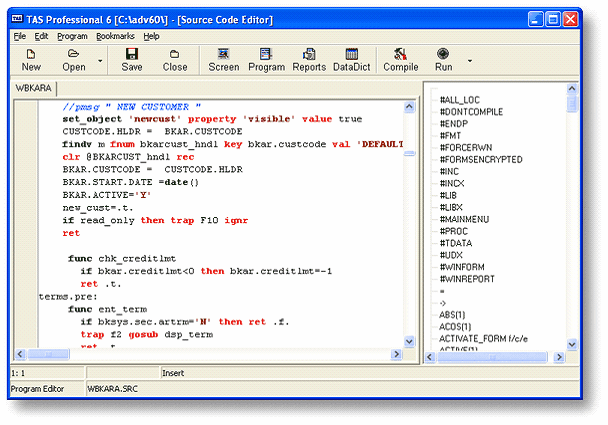Click the Compile toolbar icon
The image size is (608, 425).
coord(400,54)
